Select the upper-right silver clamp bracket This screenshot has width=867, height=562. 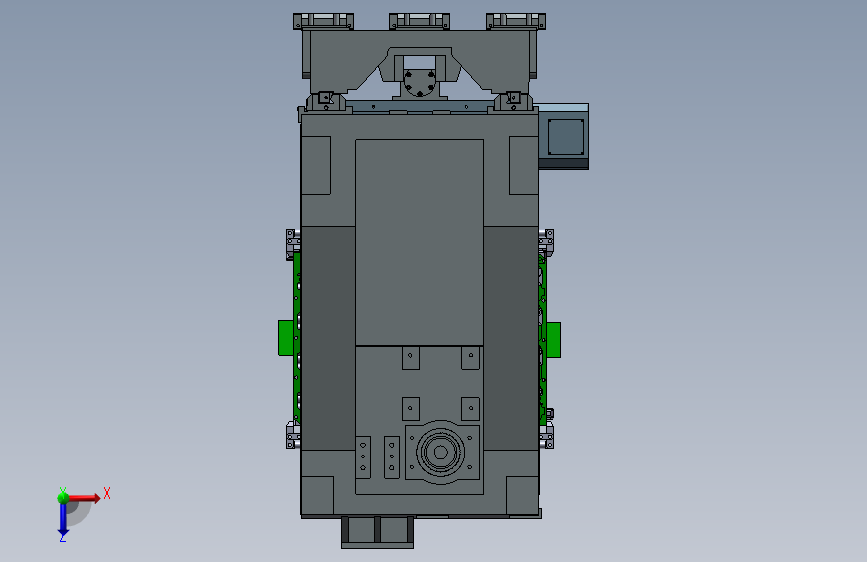pyautogui.click(x=546, y=243)
